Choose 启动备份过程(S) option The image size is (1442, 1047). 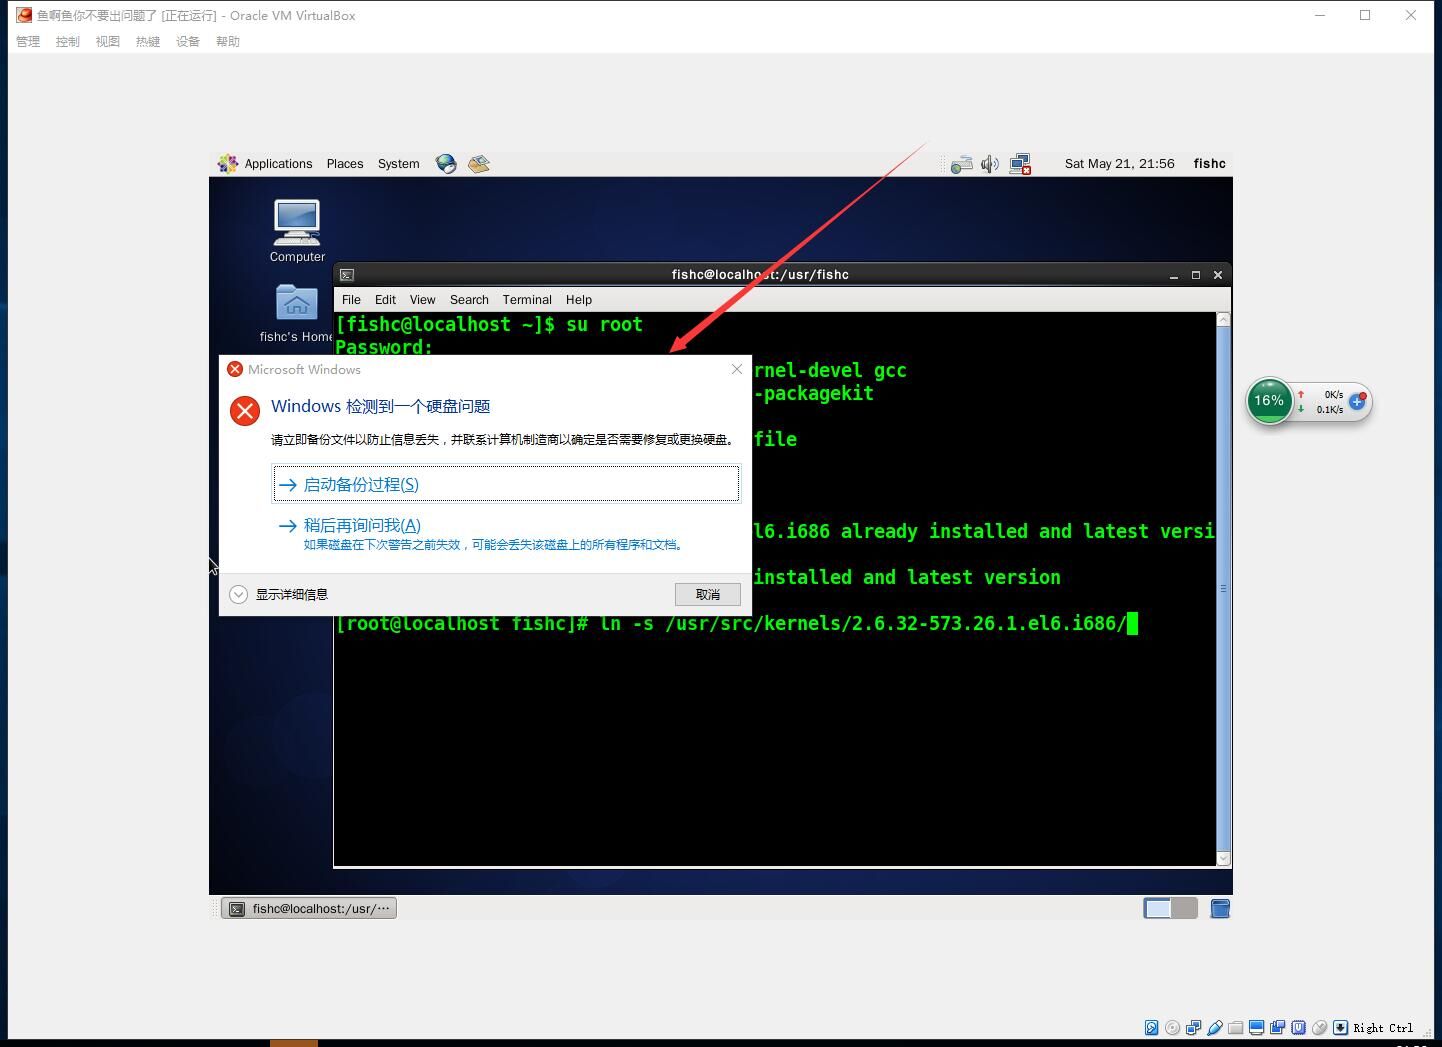point(506,484)
